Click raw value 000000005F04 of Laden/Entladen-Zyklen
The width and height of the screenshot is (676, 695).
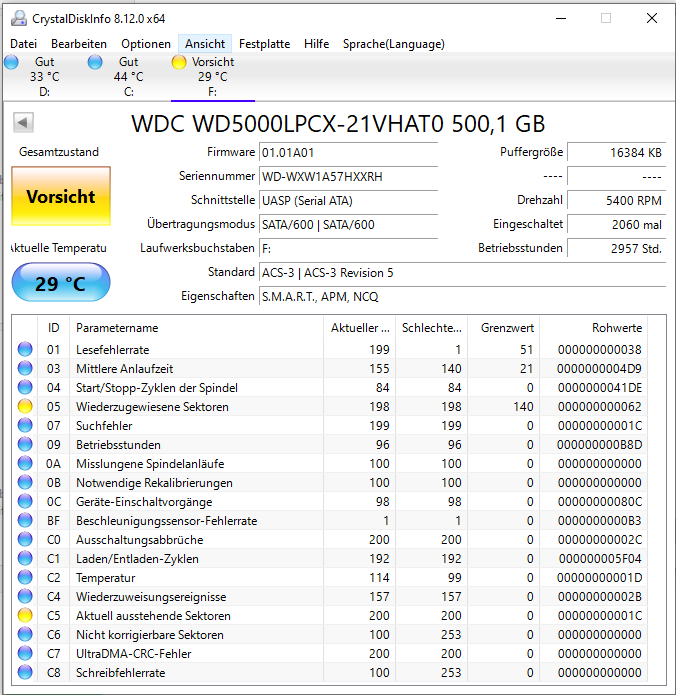[x=600, y=558]
